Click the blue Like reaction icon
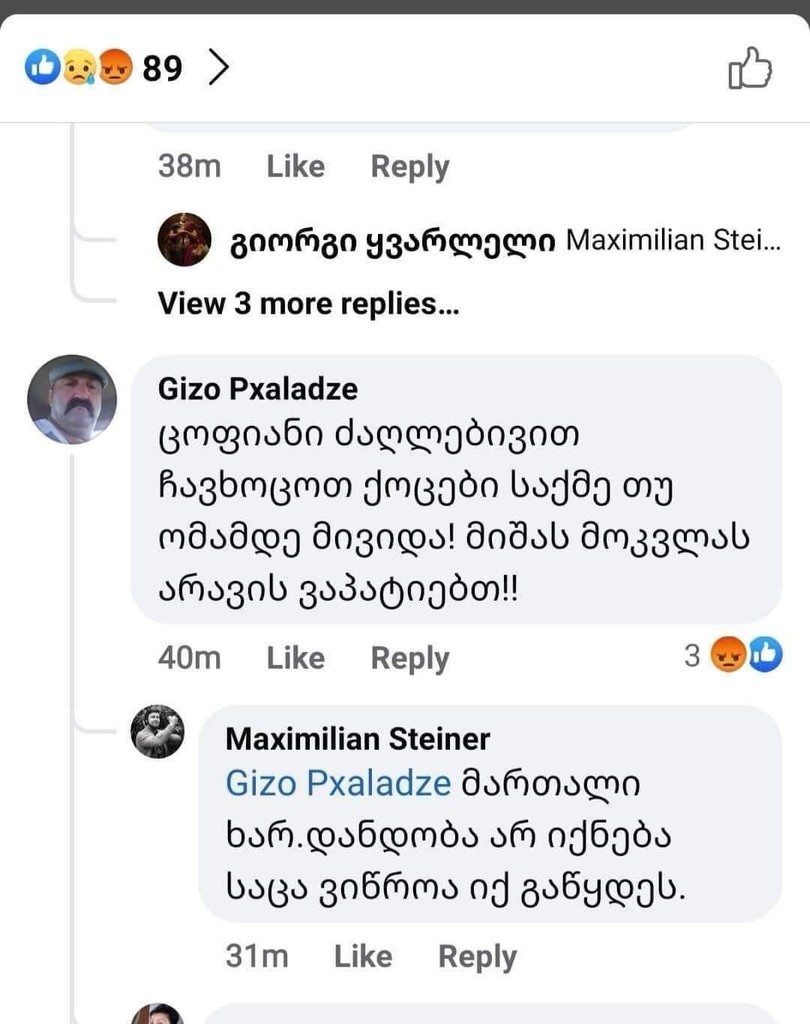Viewport: 810px width, 1024px height. click(42, 67)
